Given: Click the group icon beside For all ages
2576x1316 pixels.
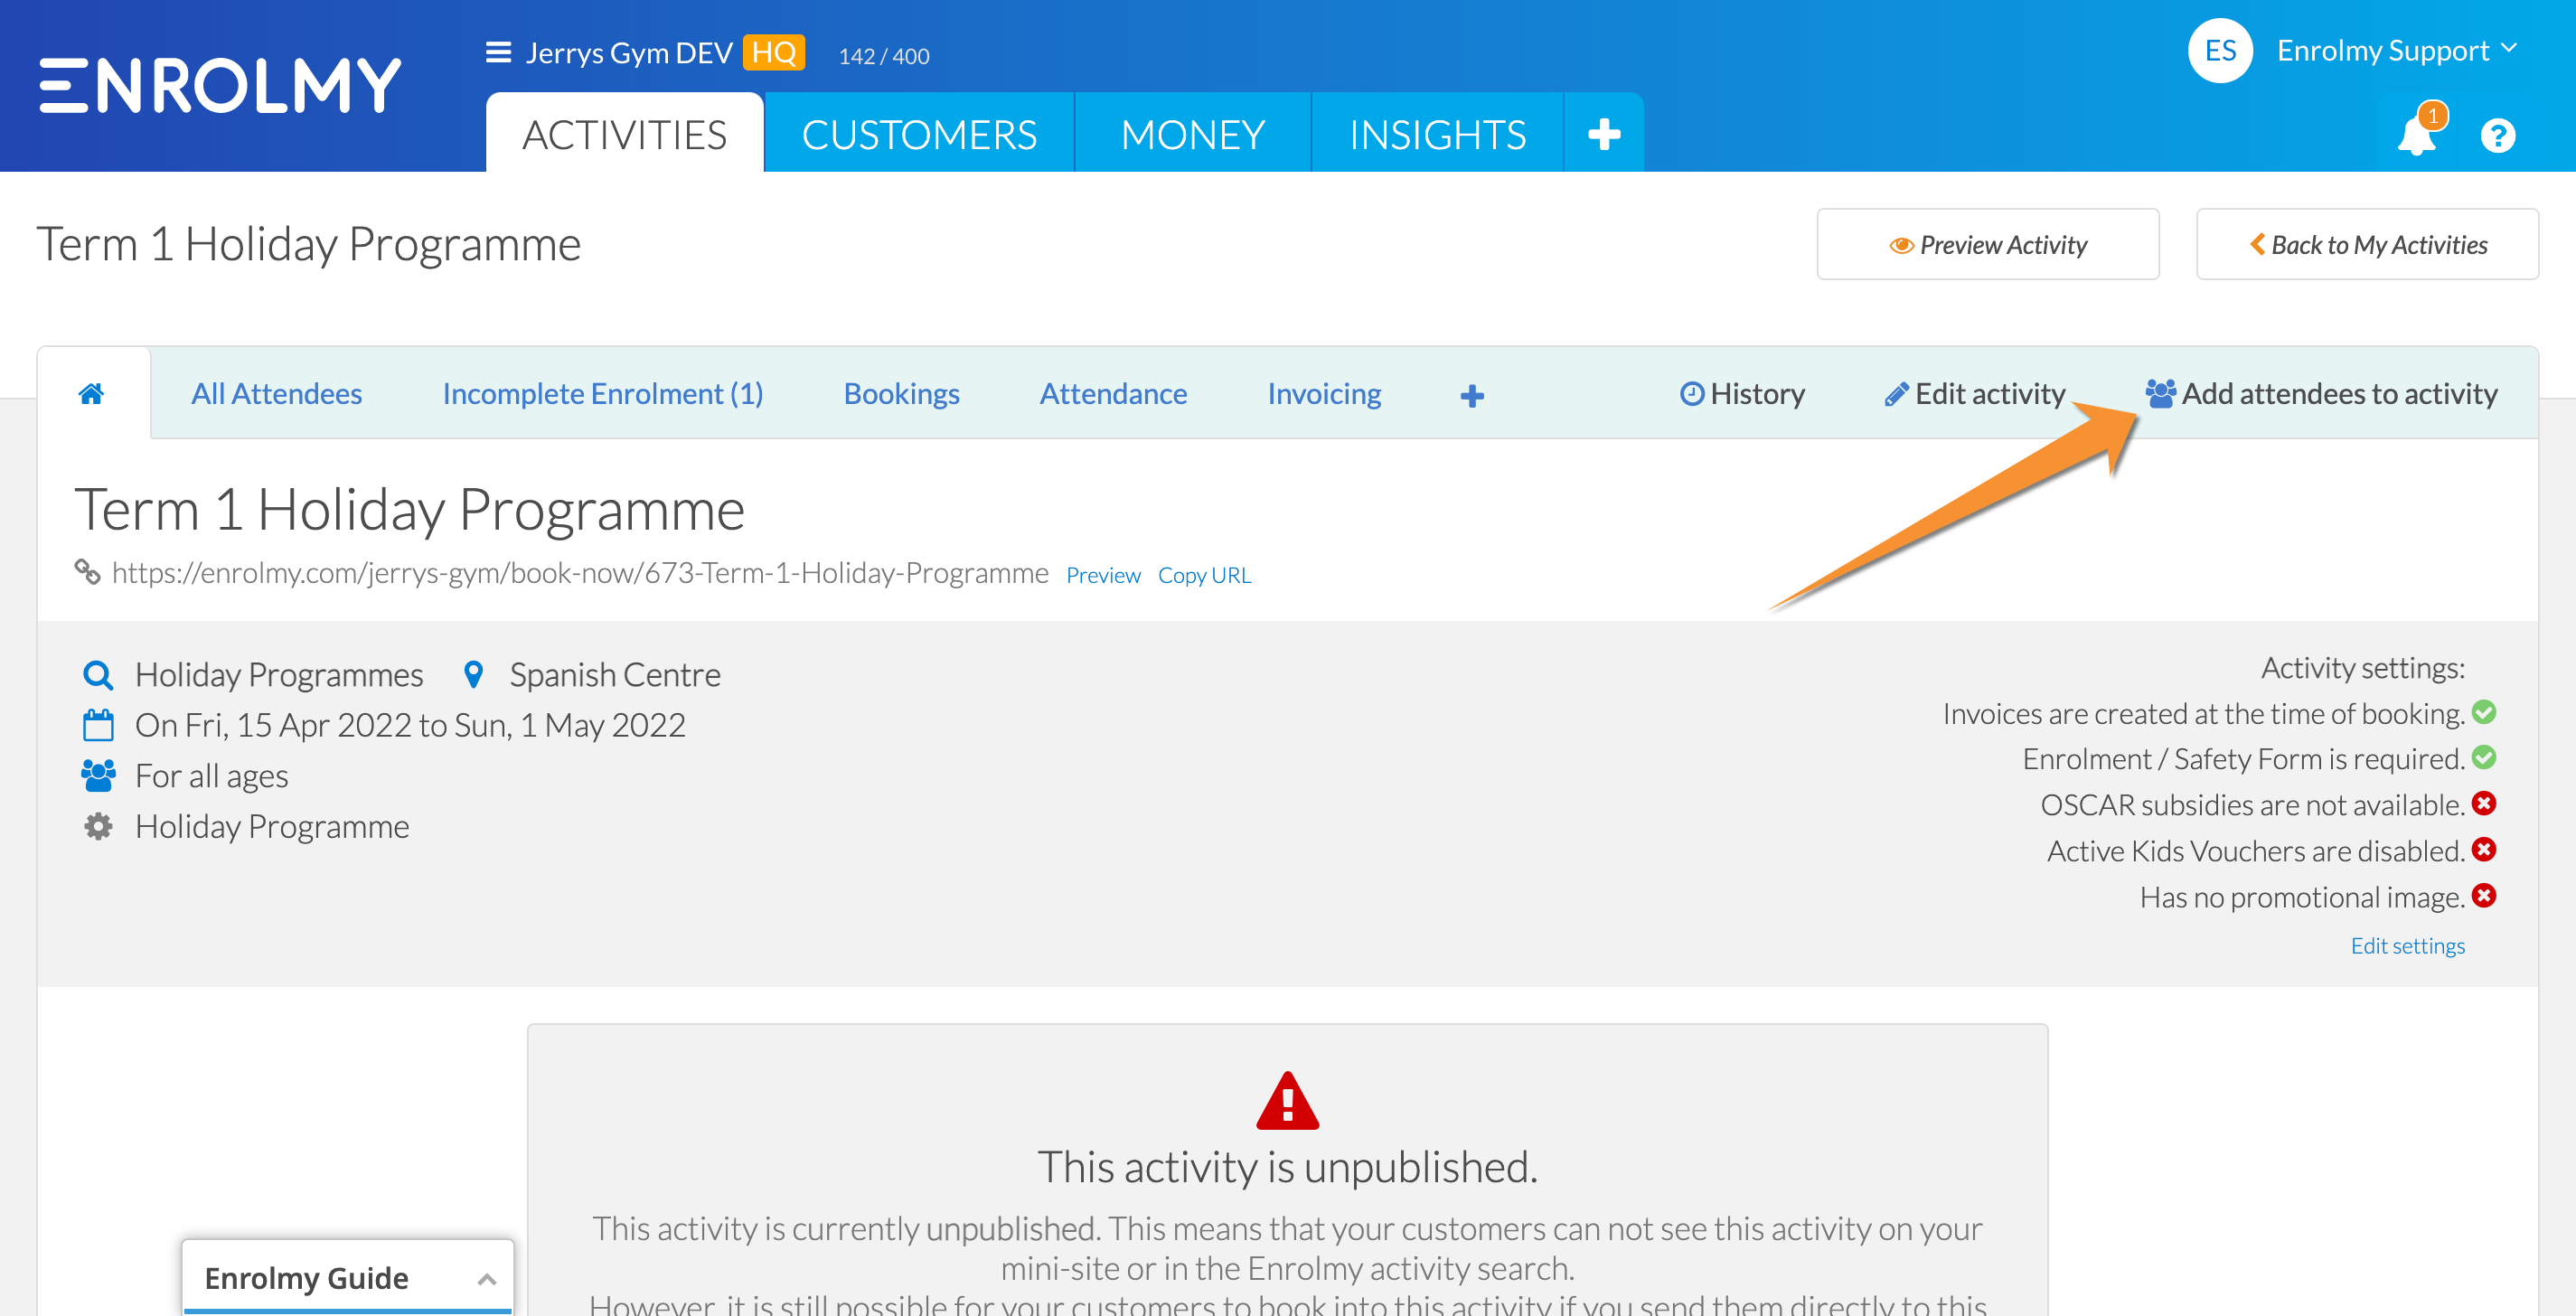Looking at the screenshot, I should coord(98,776).
